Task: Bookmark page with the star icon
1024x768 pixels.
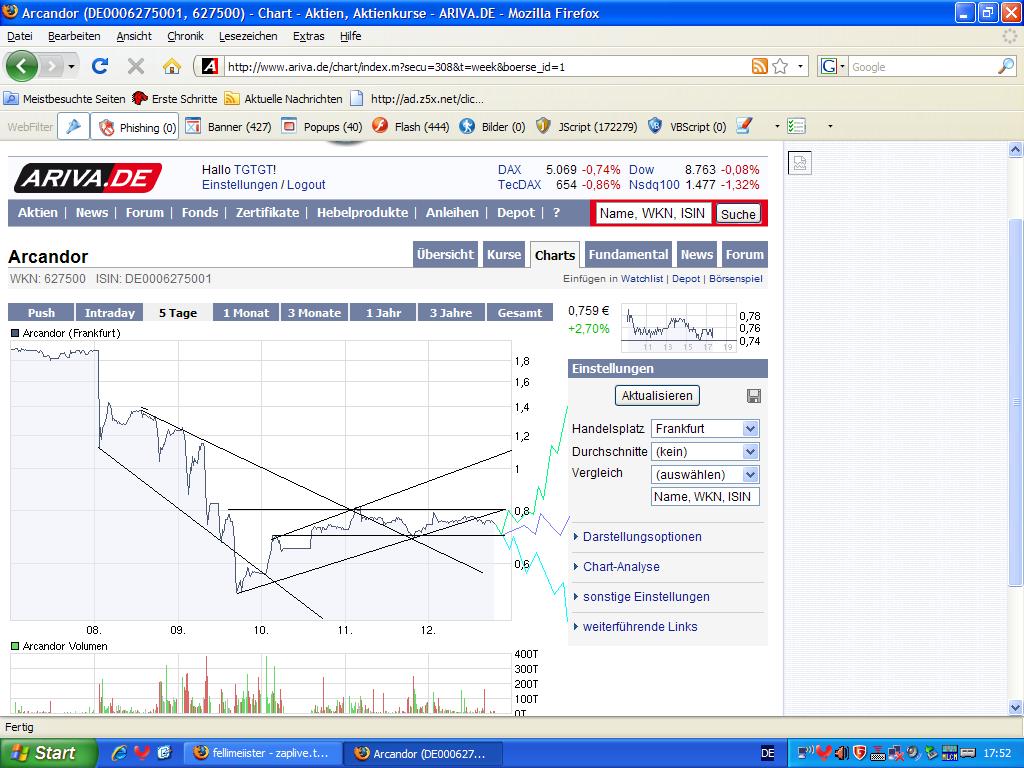Action: [x=780, y=66]
